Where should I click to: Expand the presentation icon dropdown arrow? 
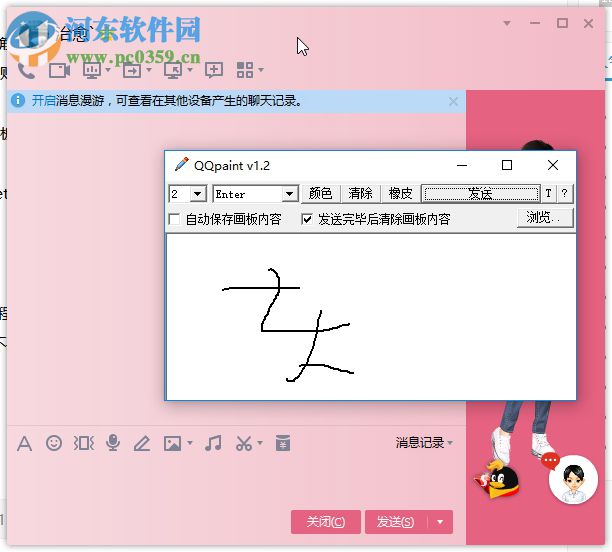108,70
